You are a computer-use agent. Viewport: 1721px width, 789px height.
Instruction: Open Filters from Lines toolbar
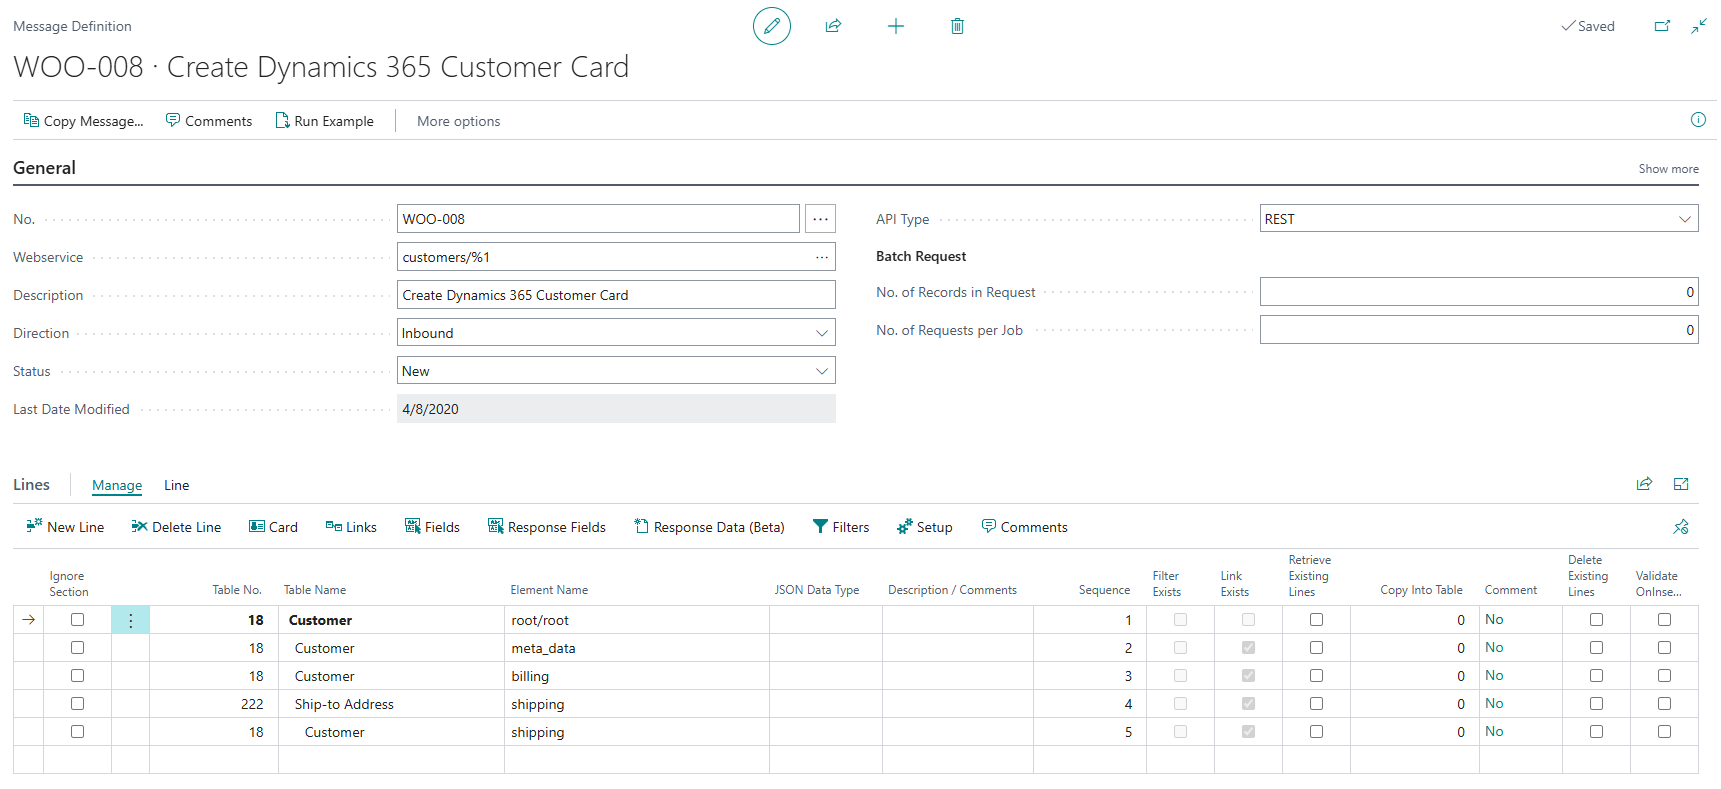tap(841, 527)
